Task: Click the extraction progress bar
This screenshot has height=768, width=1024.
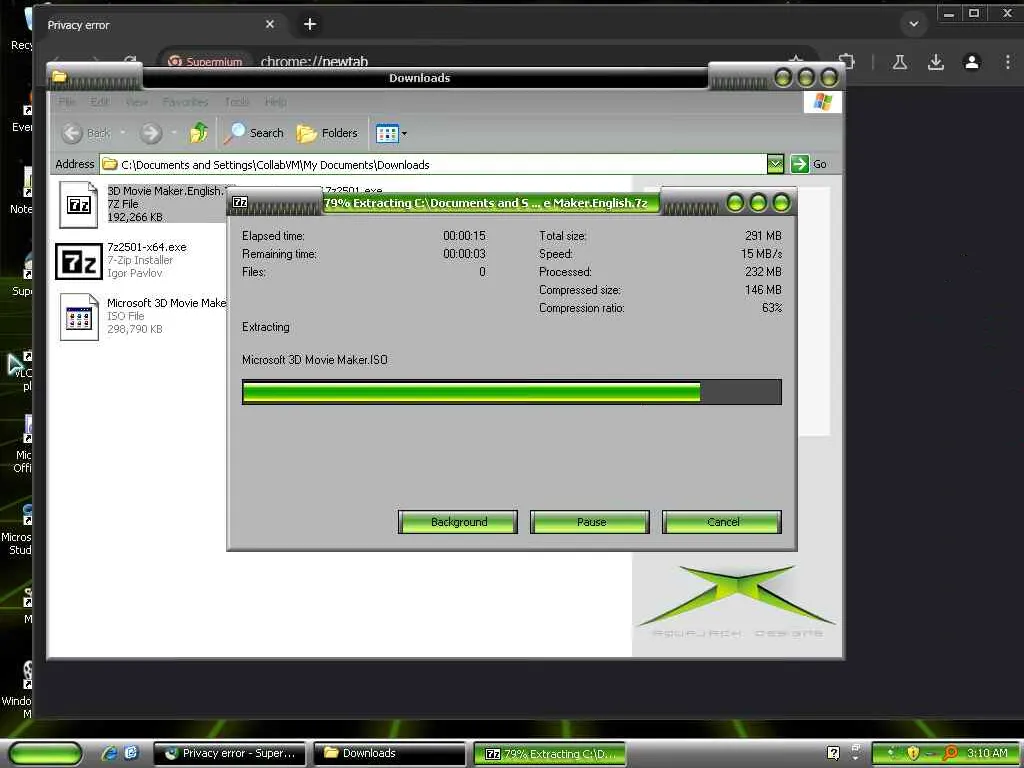Action: coord(511,392)
